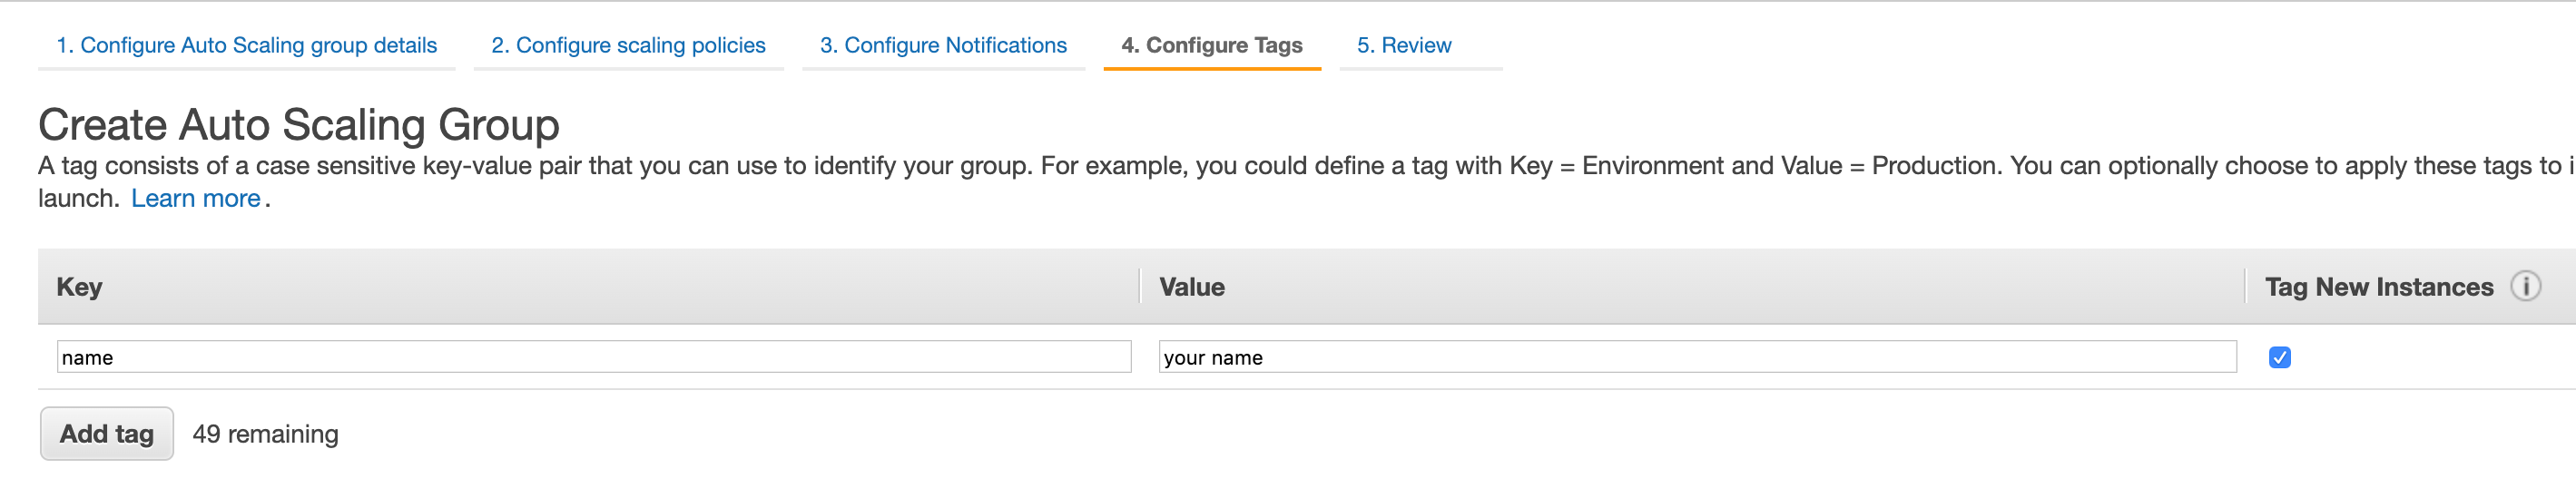Focus the Key field containing 'name'
Image resolution: width=2576 pixels, height=488 pixels.
594,357
